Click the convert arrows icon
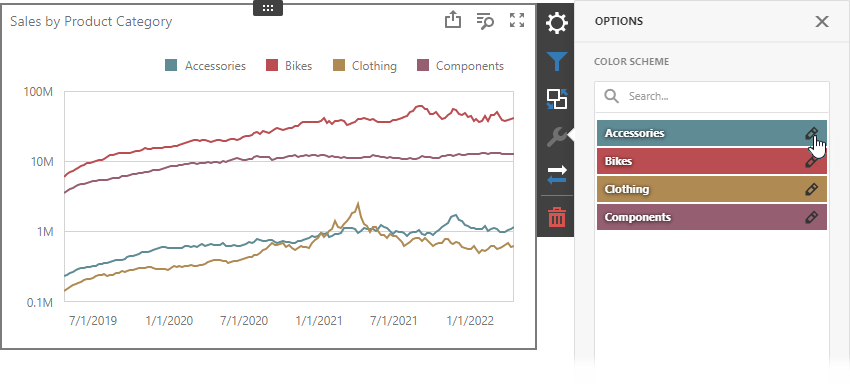 click(x=556, y=175)
